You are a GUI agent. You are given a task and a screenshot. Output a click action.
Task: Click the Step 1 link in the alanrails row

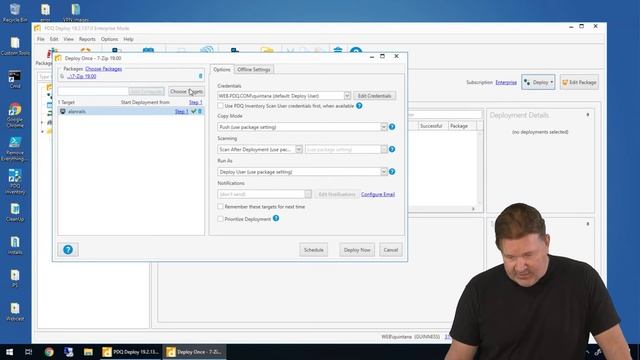point(181,111)
